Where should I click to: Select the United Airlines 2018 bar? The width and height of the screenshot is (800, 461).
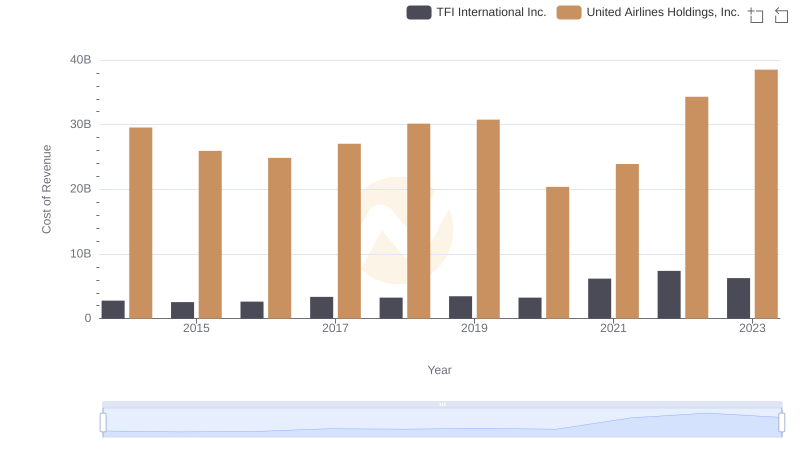(x=419, y=221)
